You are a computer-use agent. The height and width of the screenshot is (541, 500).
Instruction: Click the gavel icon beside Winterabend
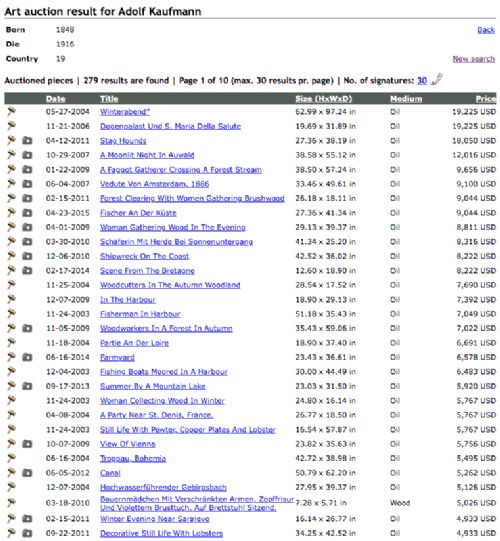[11, 111]
